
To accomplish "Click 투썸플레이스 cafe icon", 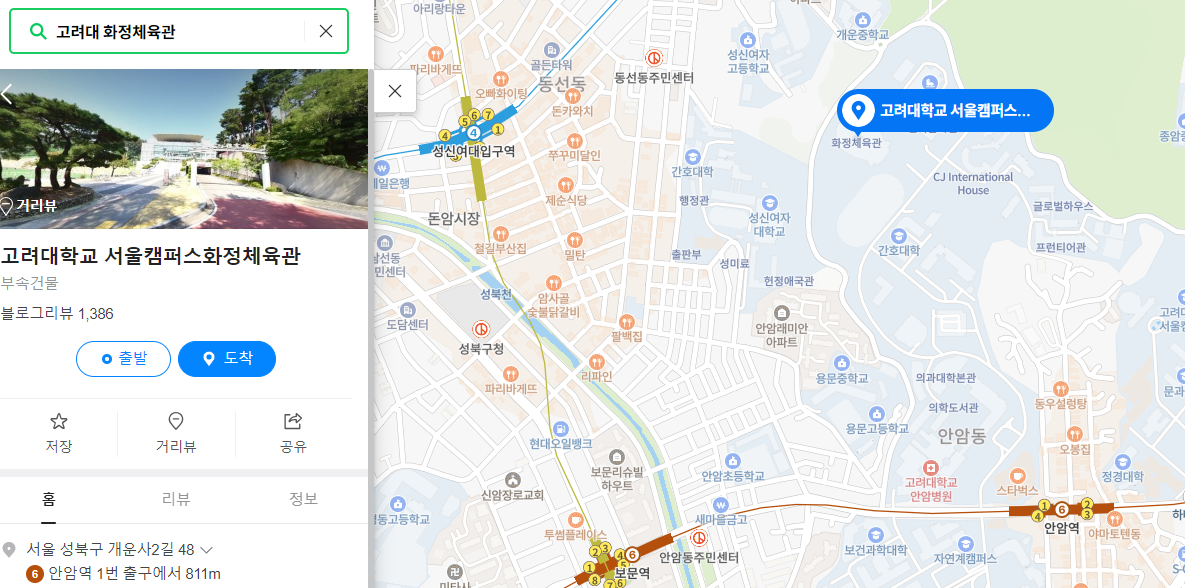I will coord(576,518).
